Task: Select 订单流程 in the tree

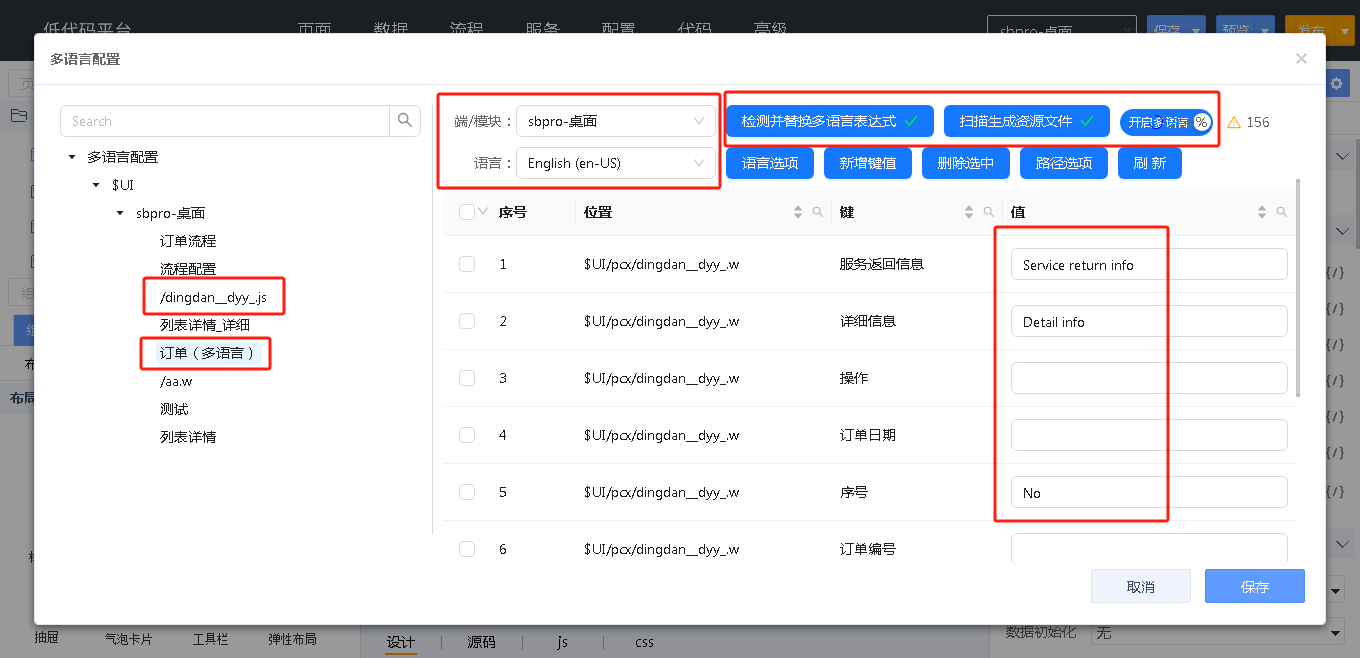Action: tap(188, 241)
